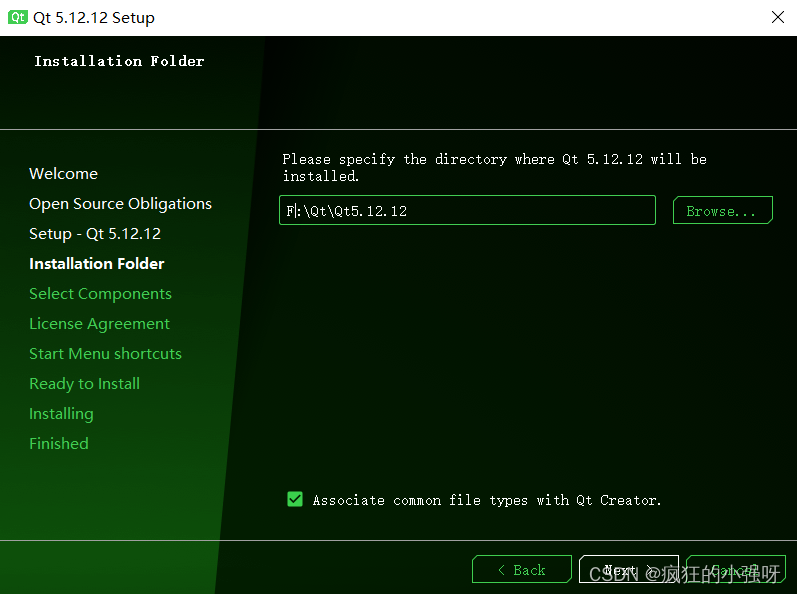Click the Qt logo in title bar
The image size is (797, 594).
click(x=17, y=17)
